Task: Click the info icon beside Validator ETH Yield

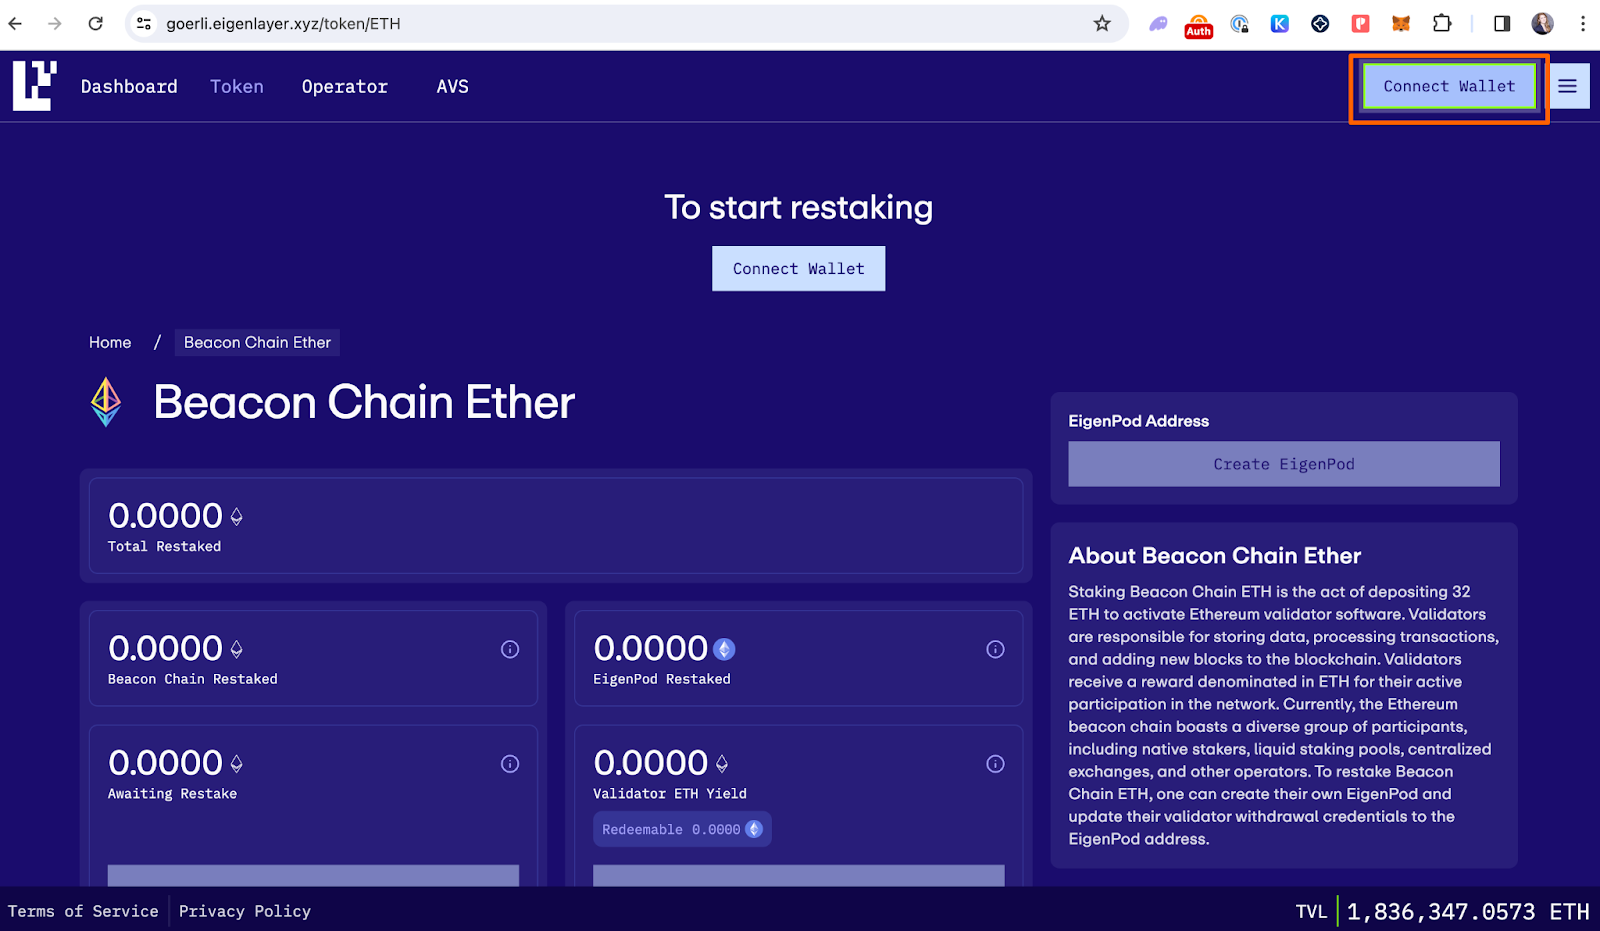Action: point(995,763)
